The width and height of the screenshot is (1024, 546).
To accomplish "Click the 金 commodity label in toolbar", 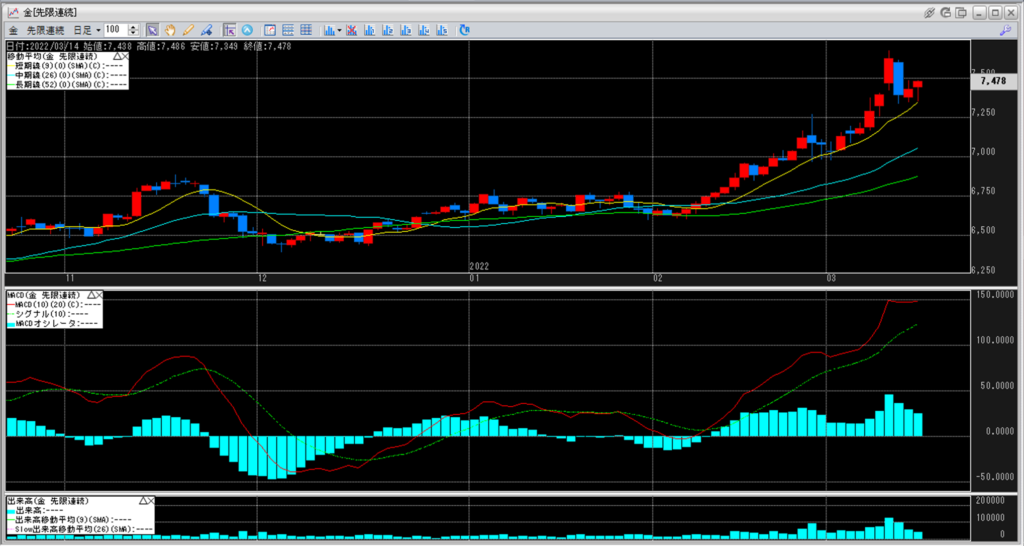I will [12, 30].
